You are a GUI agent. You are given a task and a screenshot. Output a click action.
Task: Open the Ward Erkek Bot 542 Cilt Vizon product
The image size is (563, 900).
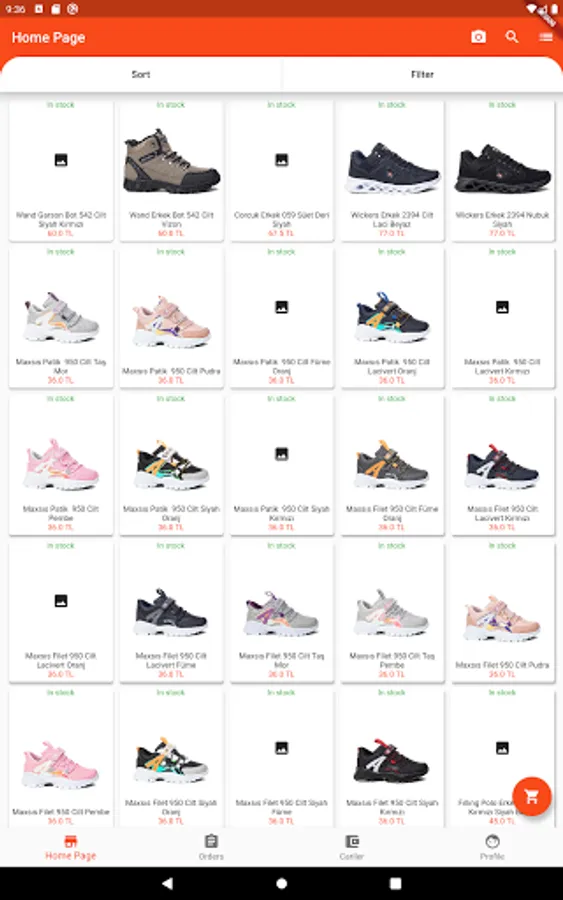pyautogui.click(x=171, y=170)
